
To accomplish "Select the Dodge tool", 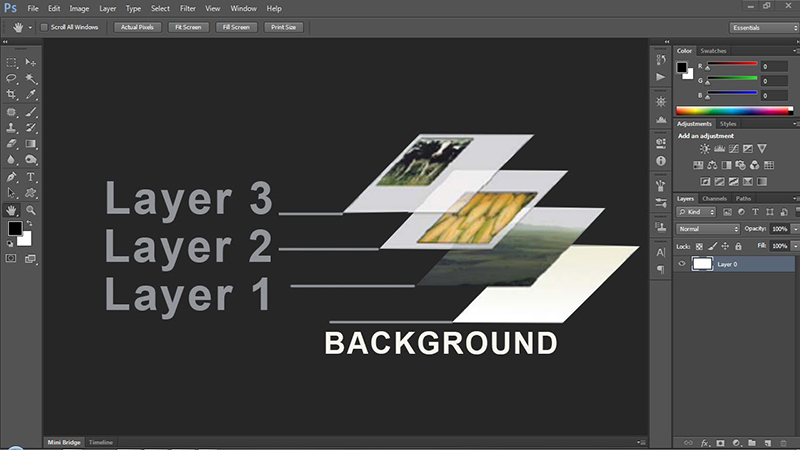I will coord(31,160).
